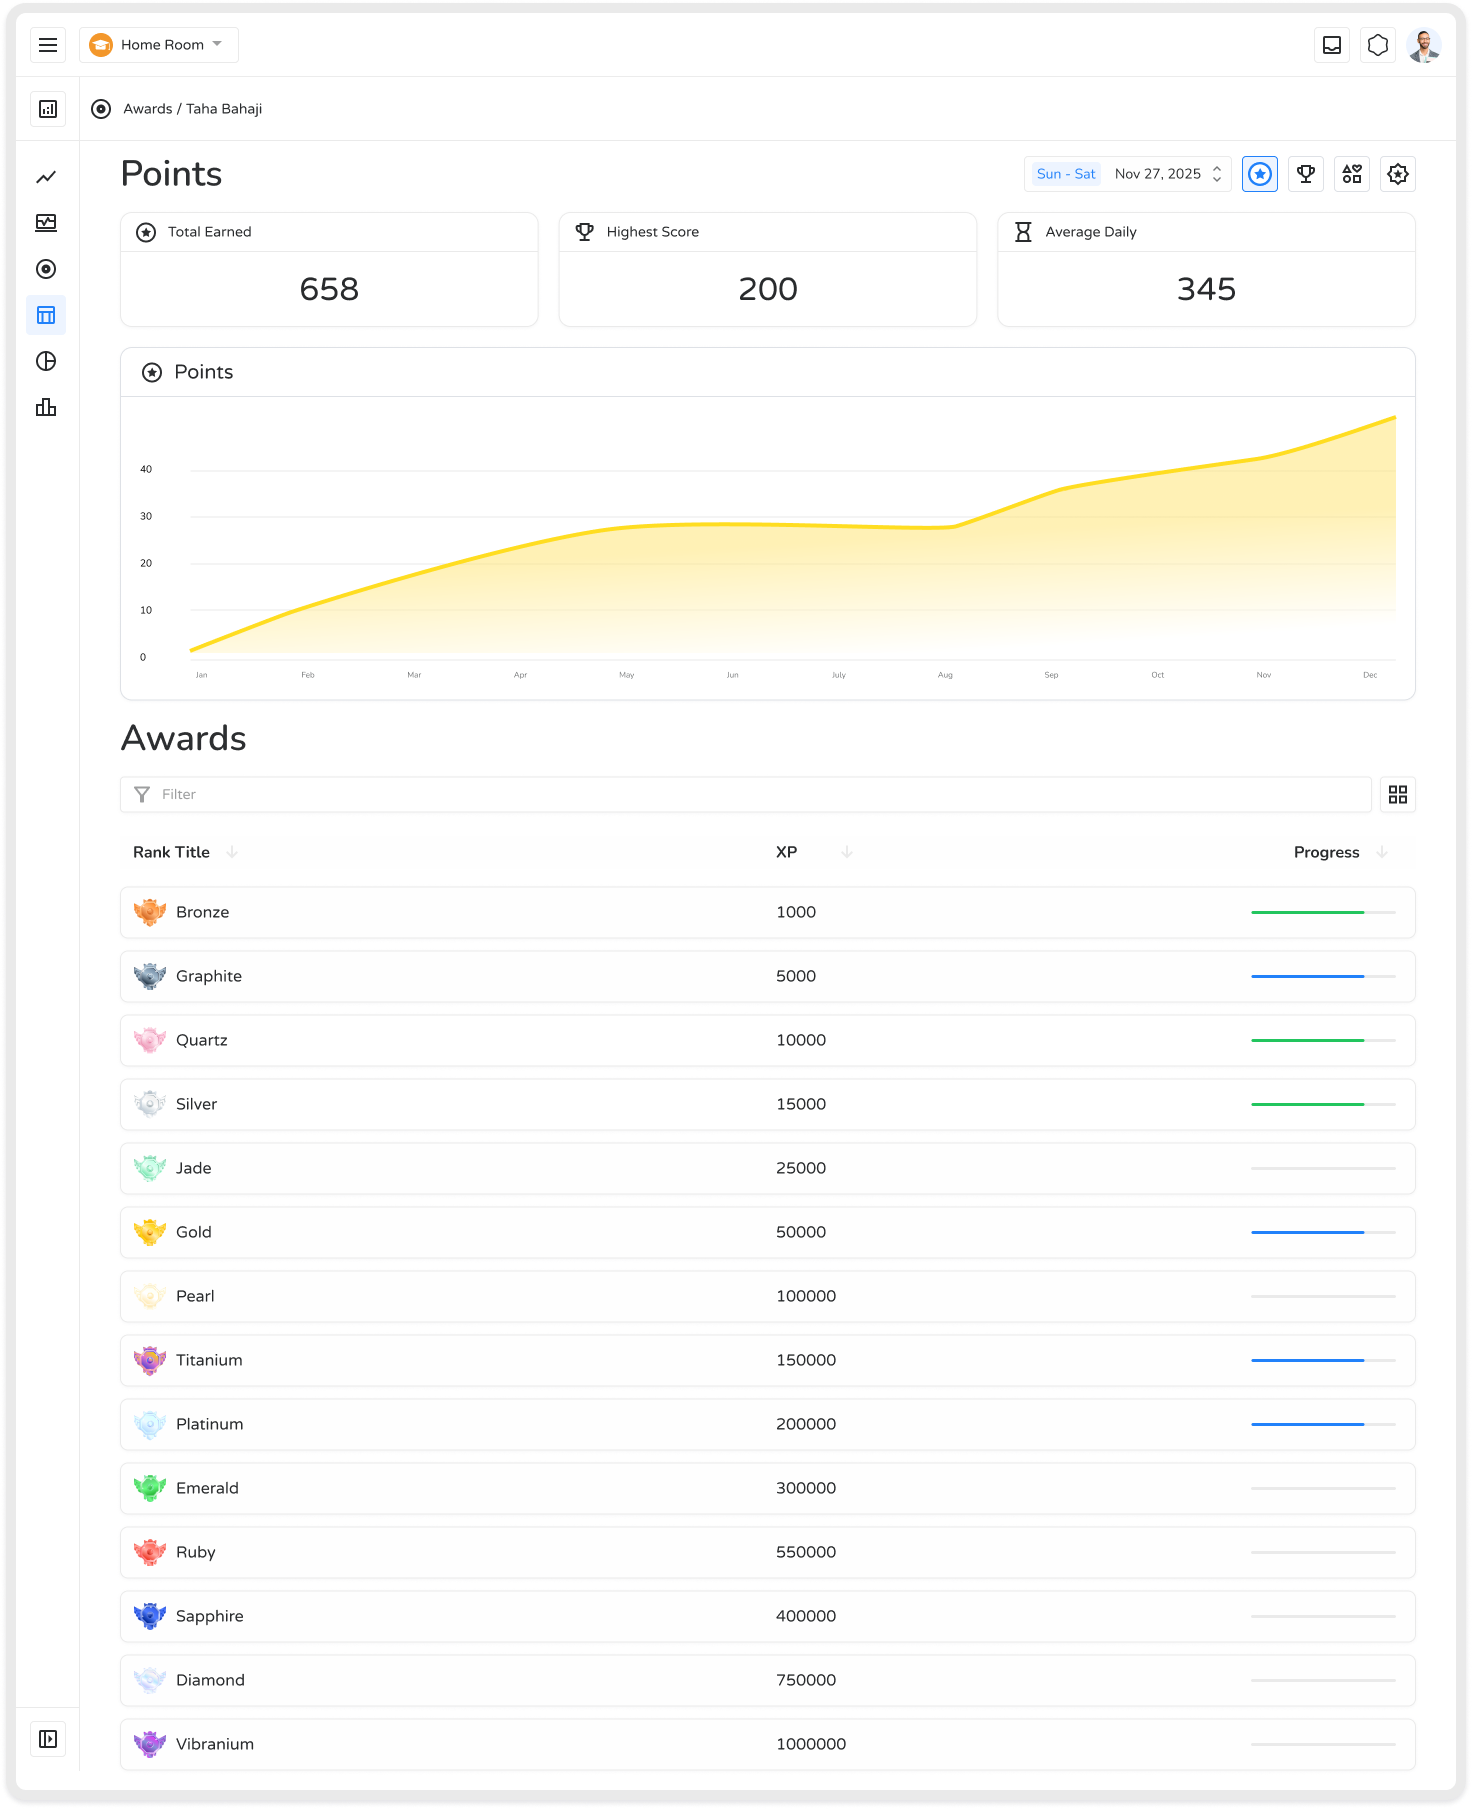Sort by XP column arrow
Viewport: 1472px width, 1809px height.
[847, 852]
